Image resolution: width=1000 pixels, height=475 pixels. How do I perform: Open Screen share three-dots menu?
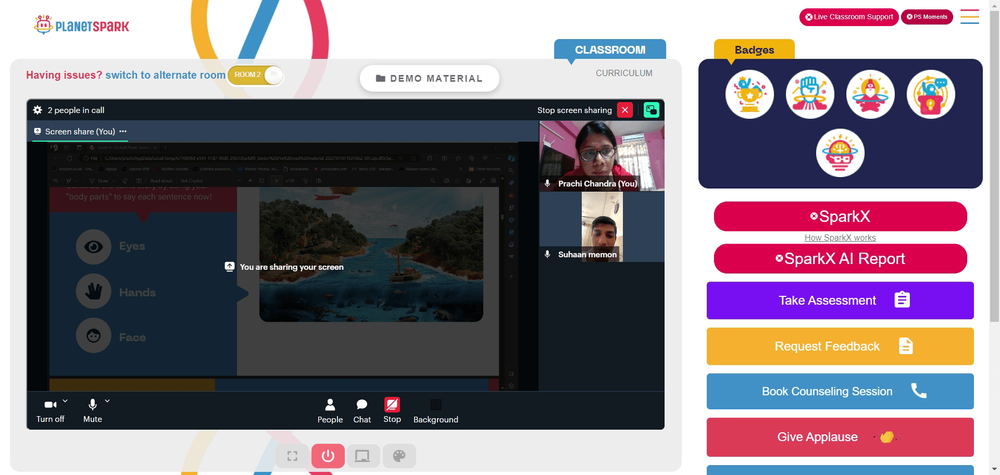pyautogui.click(x=123, y=131)
